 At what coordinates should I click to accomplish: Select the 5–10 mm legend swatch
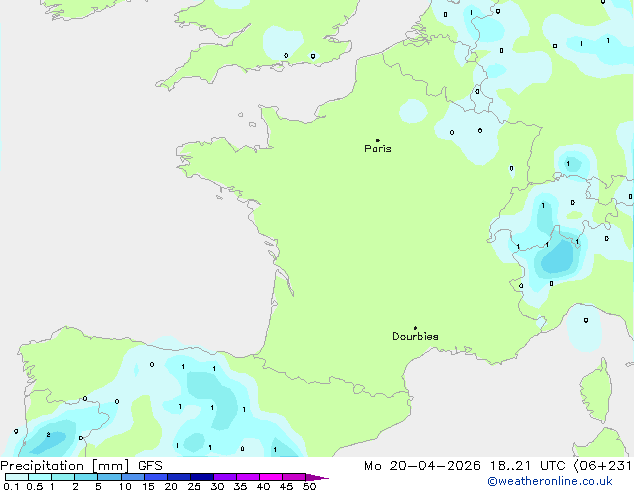pyautogui.click(x=109, y=477)
